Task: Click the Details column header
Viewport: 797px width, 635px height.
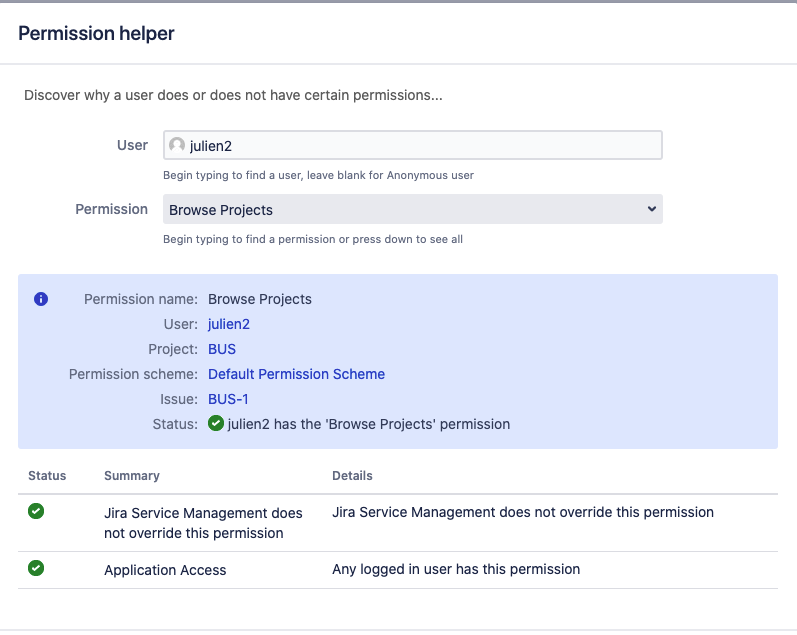Action: point(352,476)
